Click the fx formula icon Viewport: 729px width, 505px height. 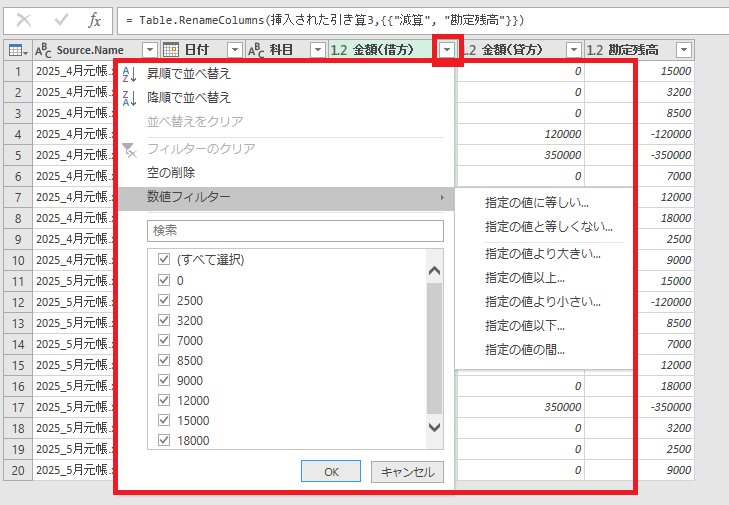tap(94, 20)
